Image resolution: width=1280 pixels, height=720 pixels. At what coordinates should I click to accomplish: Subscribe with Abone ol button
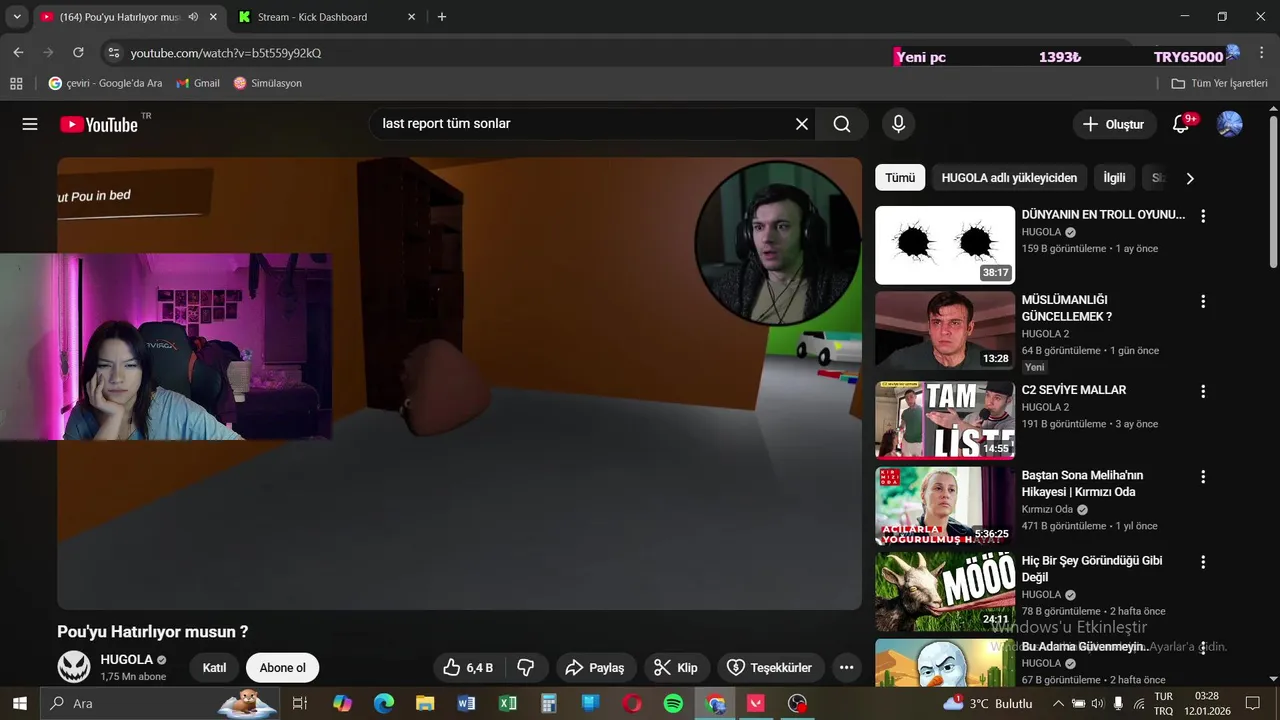click(283, 668)
